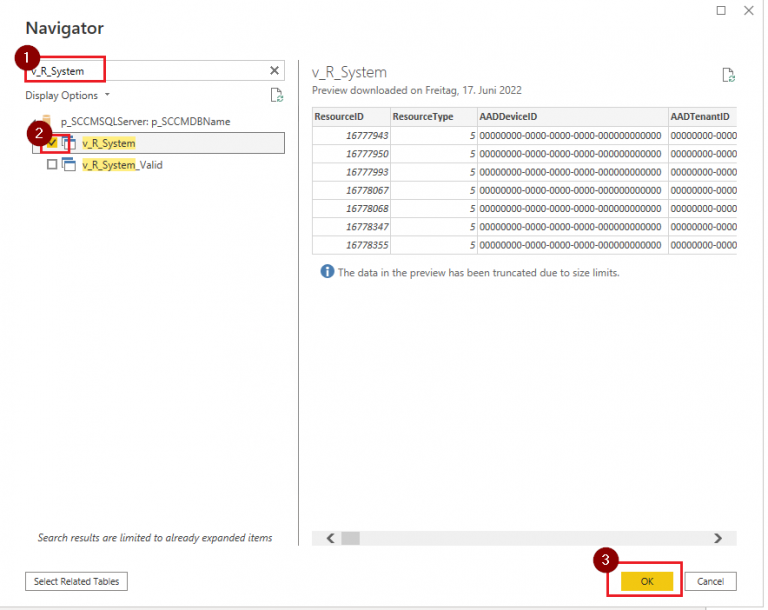Click the blue info icon for truncated preview
Screen dimensions: 768x610
tap(327, 271)
